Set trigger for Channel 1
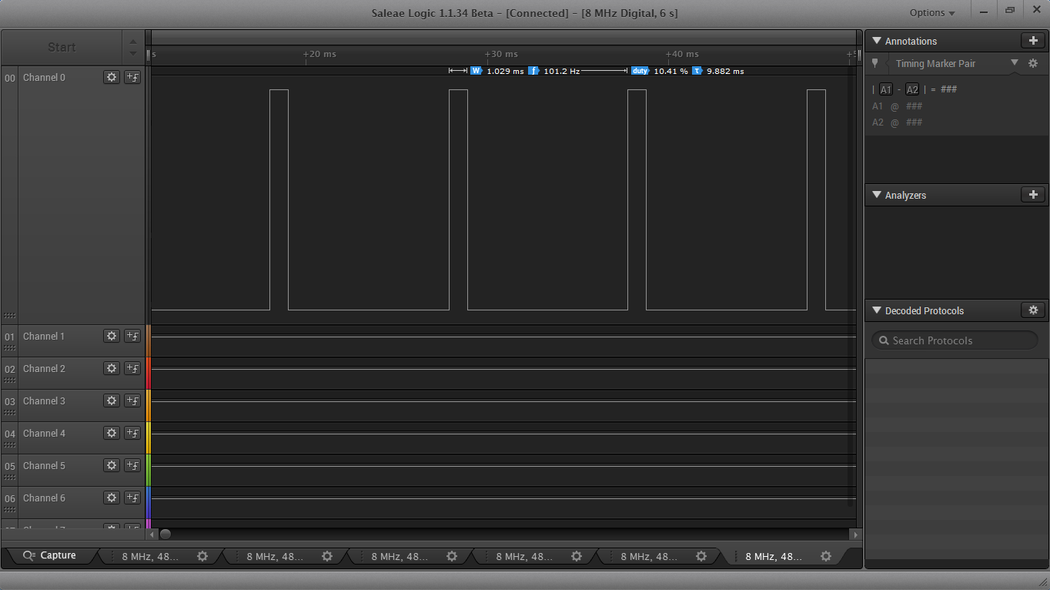The image size is (1050, 590). pyautogui.click(x=133, y=336)
